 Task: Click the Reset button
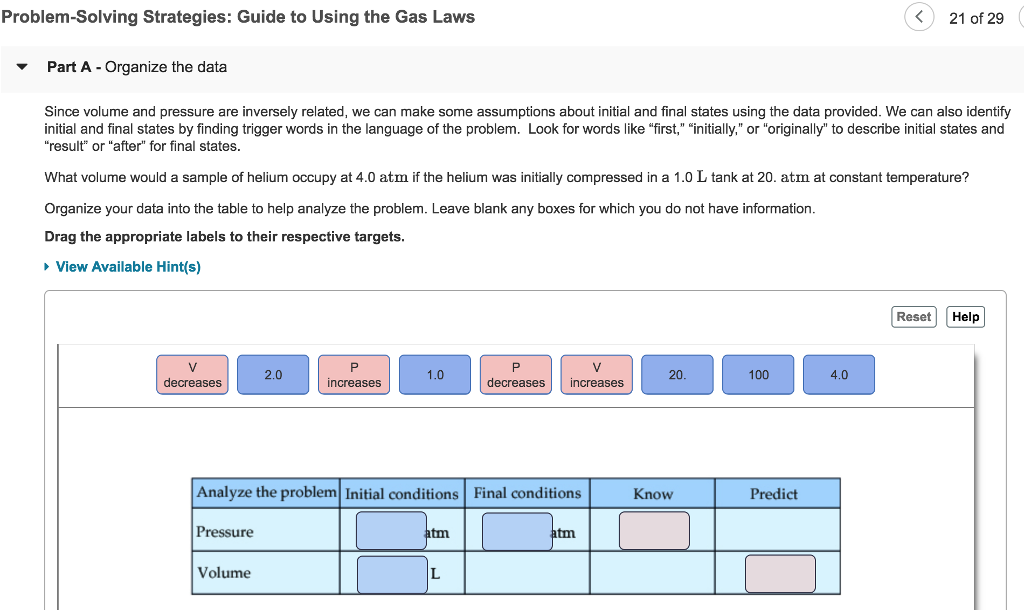tap(913, 316)
